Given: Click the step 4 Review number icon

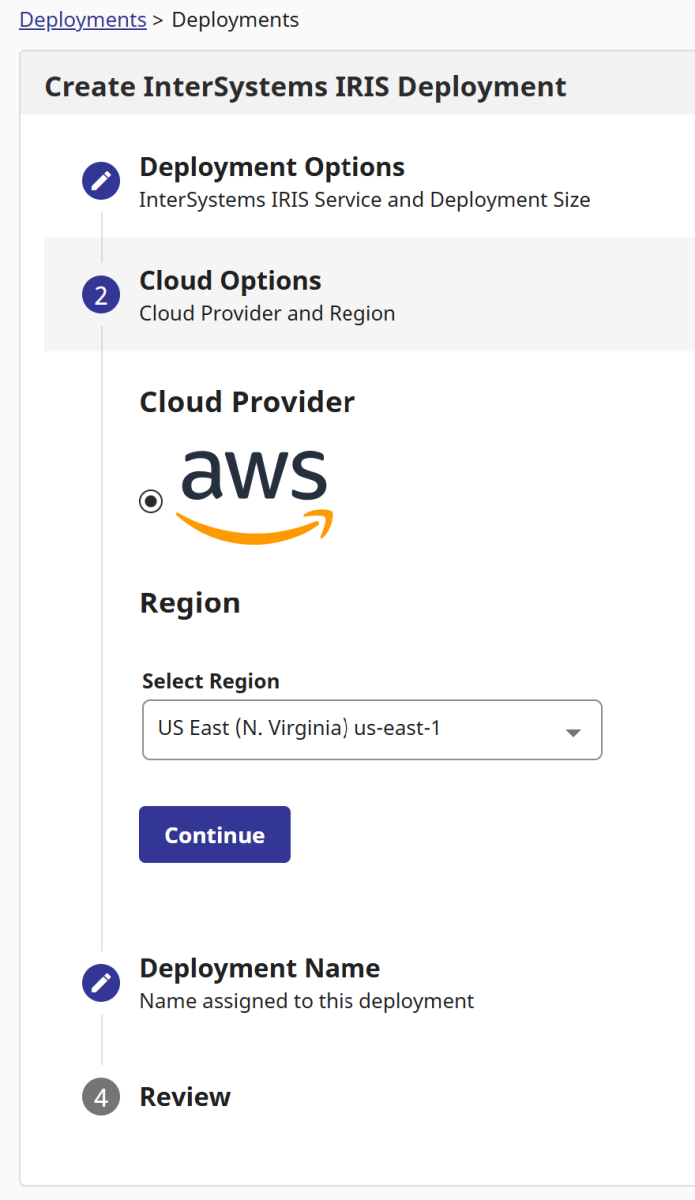Looking at the screenshot, I should (x=101, y=1097).
